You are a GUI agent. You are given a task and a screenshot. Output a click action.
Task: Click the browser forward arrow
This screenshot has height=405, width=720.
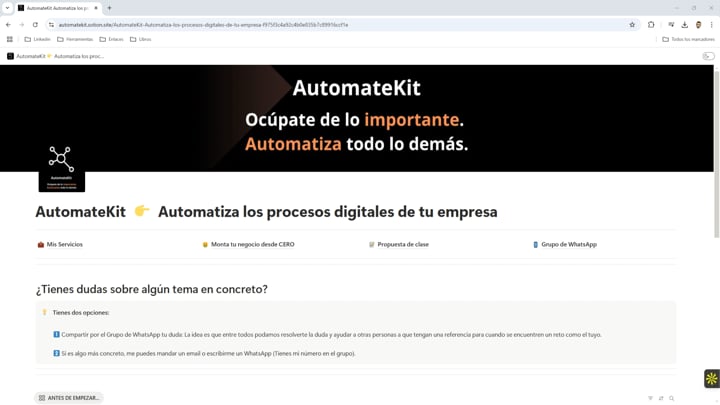pos(22,25)
